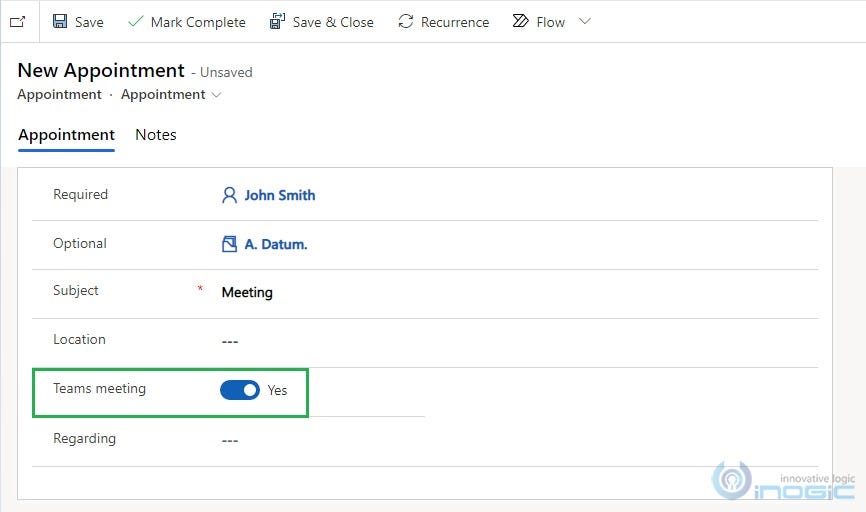Open the John Smith attendee link
This screenshot has height=512, width=866.
coord(279,195)
